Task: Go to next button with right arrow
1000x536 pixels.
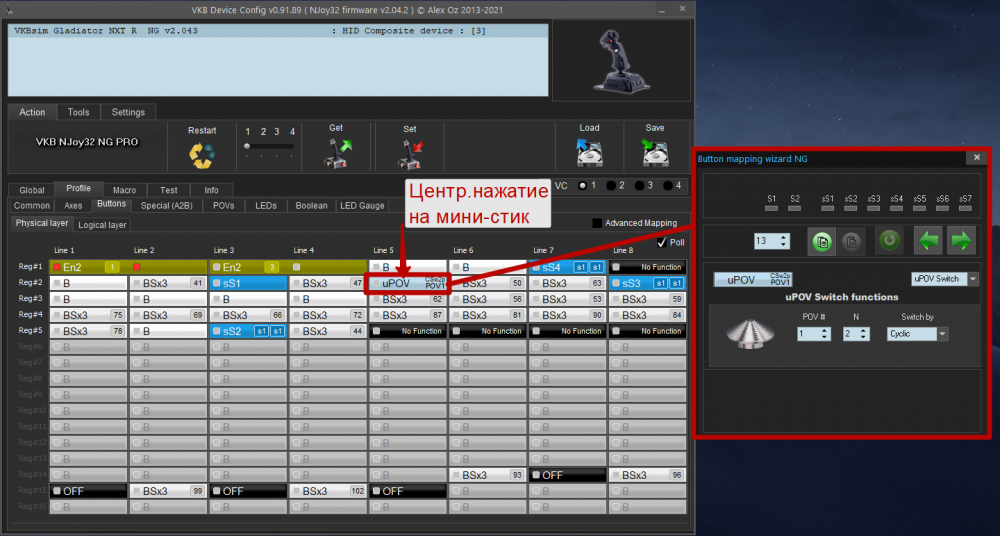Action: click(x=961, y=241)
